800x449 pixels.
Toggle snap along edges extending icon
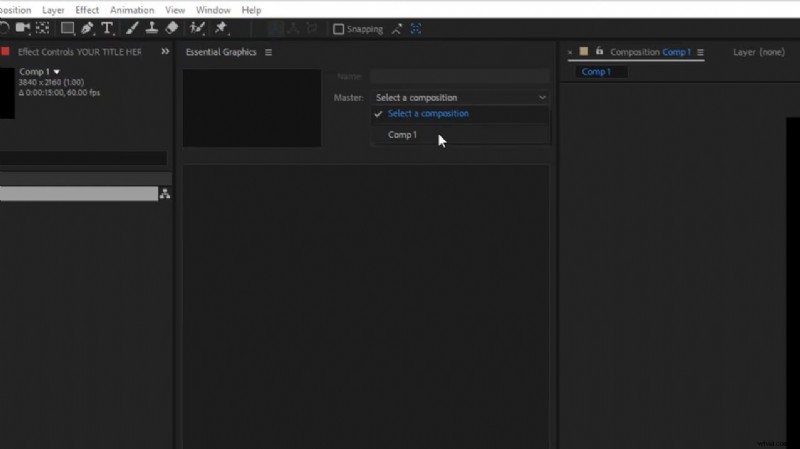pyautogui.click(x=396, y=29)
